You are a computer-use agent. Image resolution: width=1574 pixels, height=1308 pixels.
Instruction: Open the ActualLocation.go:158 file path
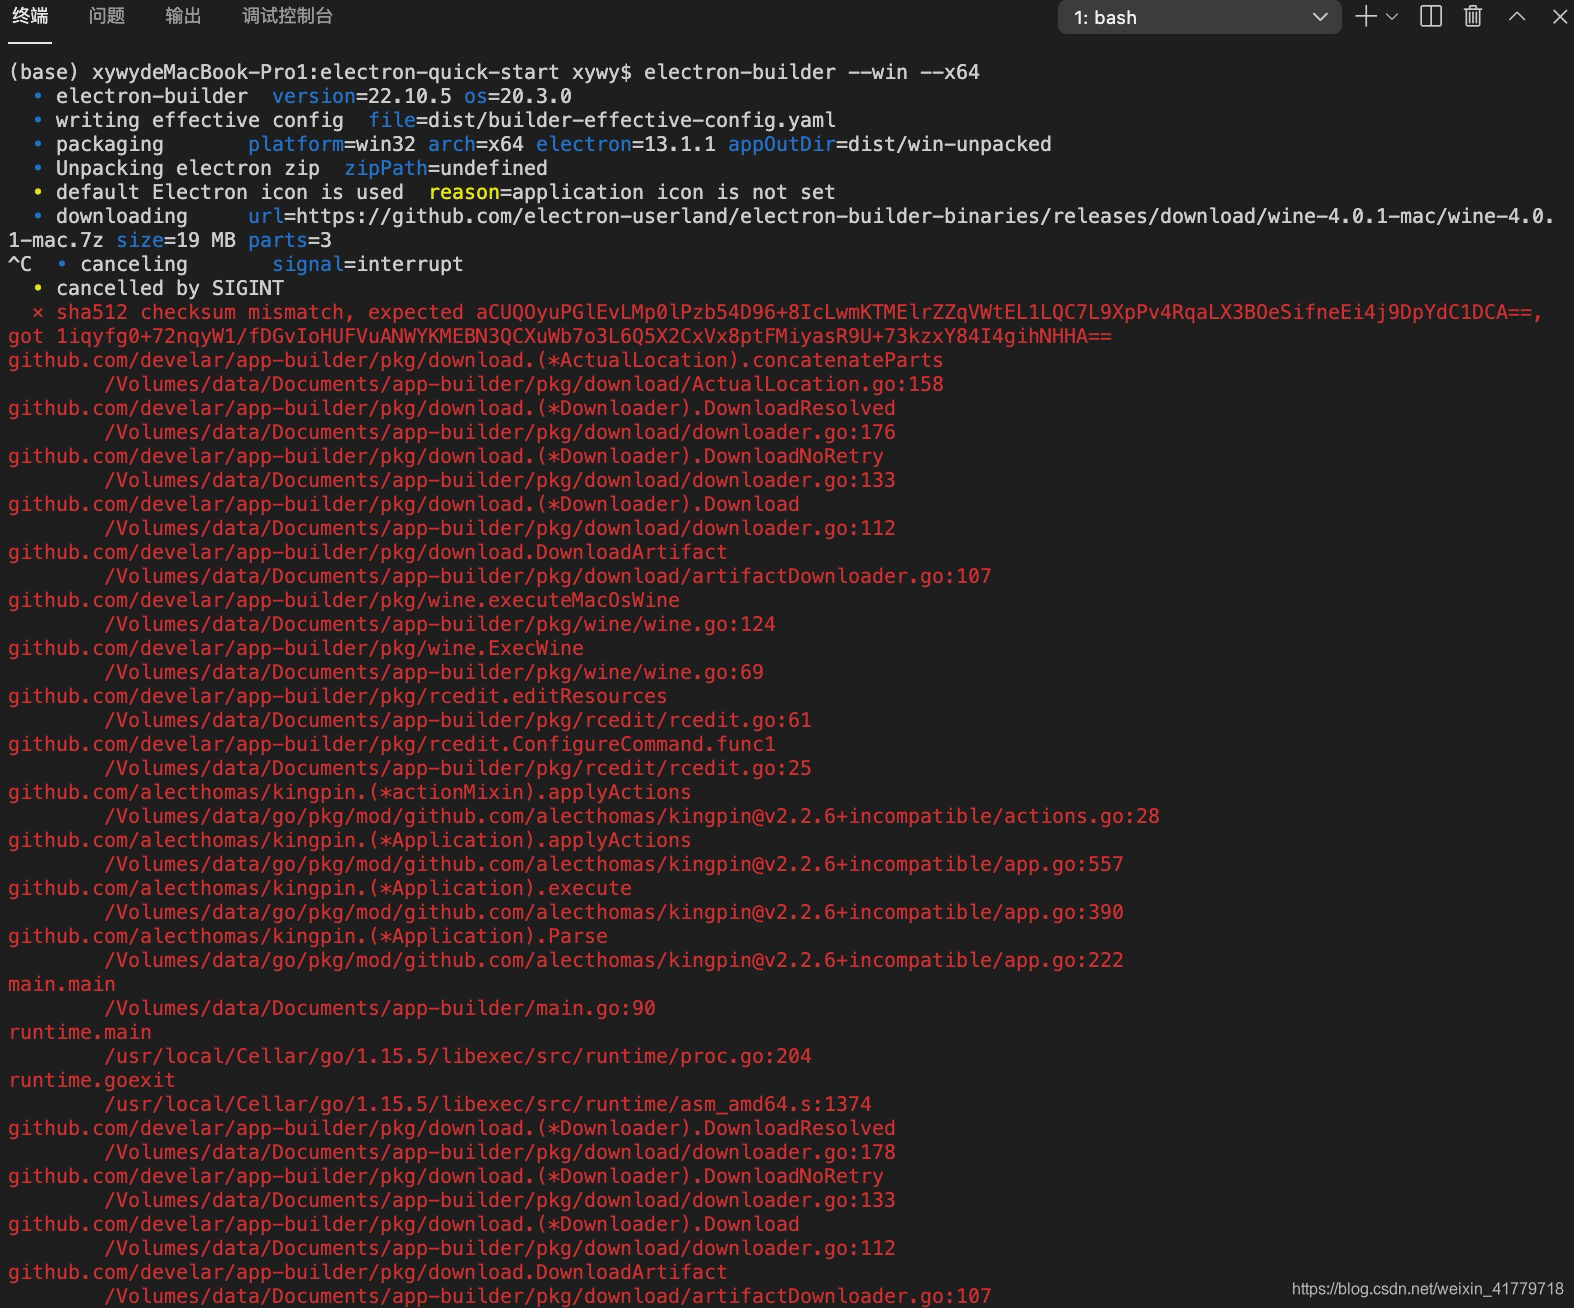[524, 384]
